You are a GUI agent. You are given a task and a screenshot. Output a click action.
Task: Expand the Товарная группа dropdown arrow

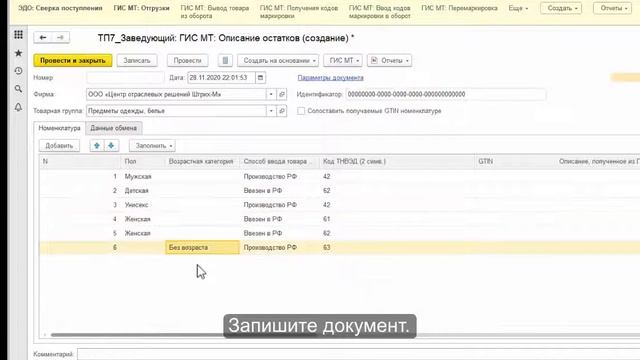coord(271,111)
